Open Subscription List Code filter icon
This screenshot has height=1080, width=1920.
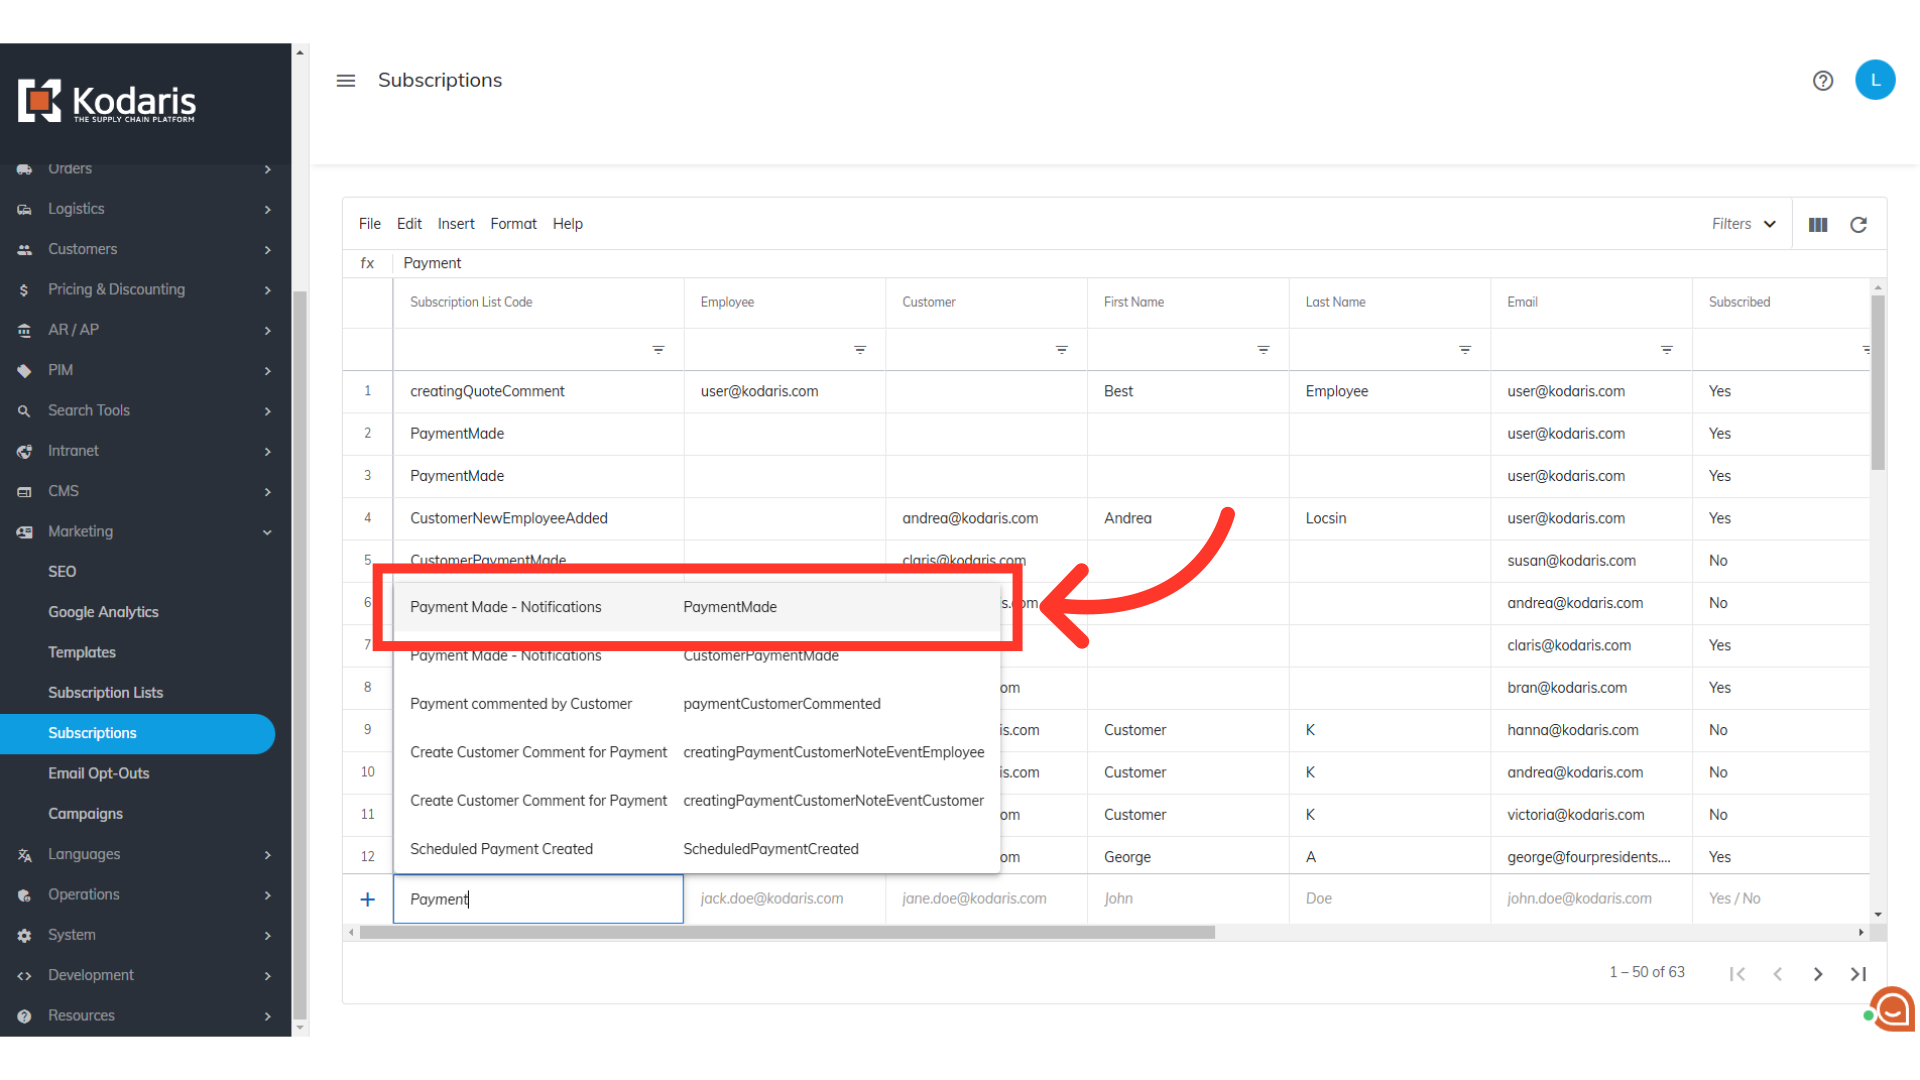(x=658, y=349)
